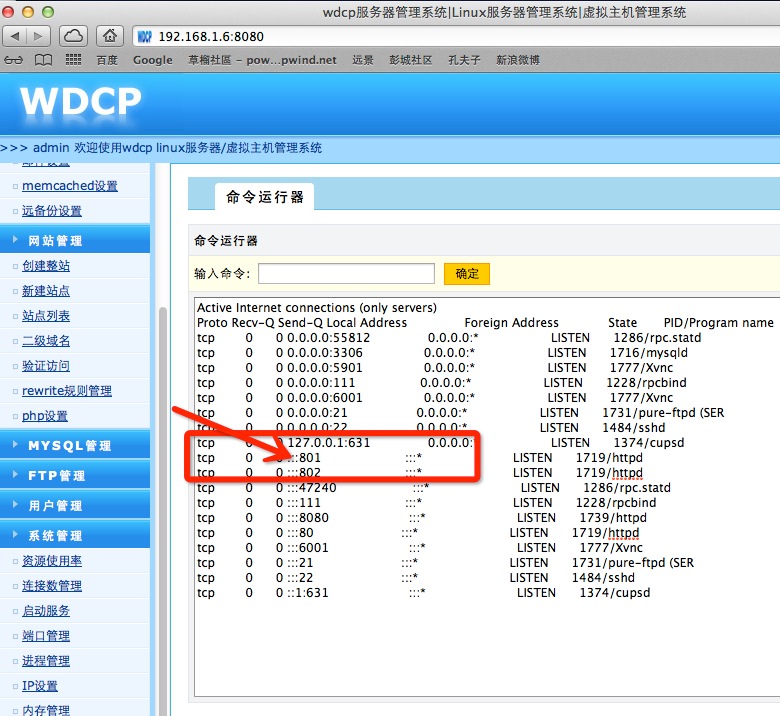Open the memcached设置 link
This screenshot has width=780, height=716.
click(x=70, y=186)
